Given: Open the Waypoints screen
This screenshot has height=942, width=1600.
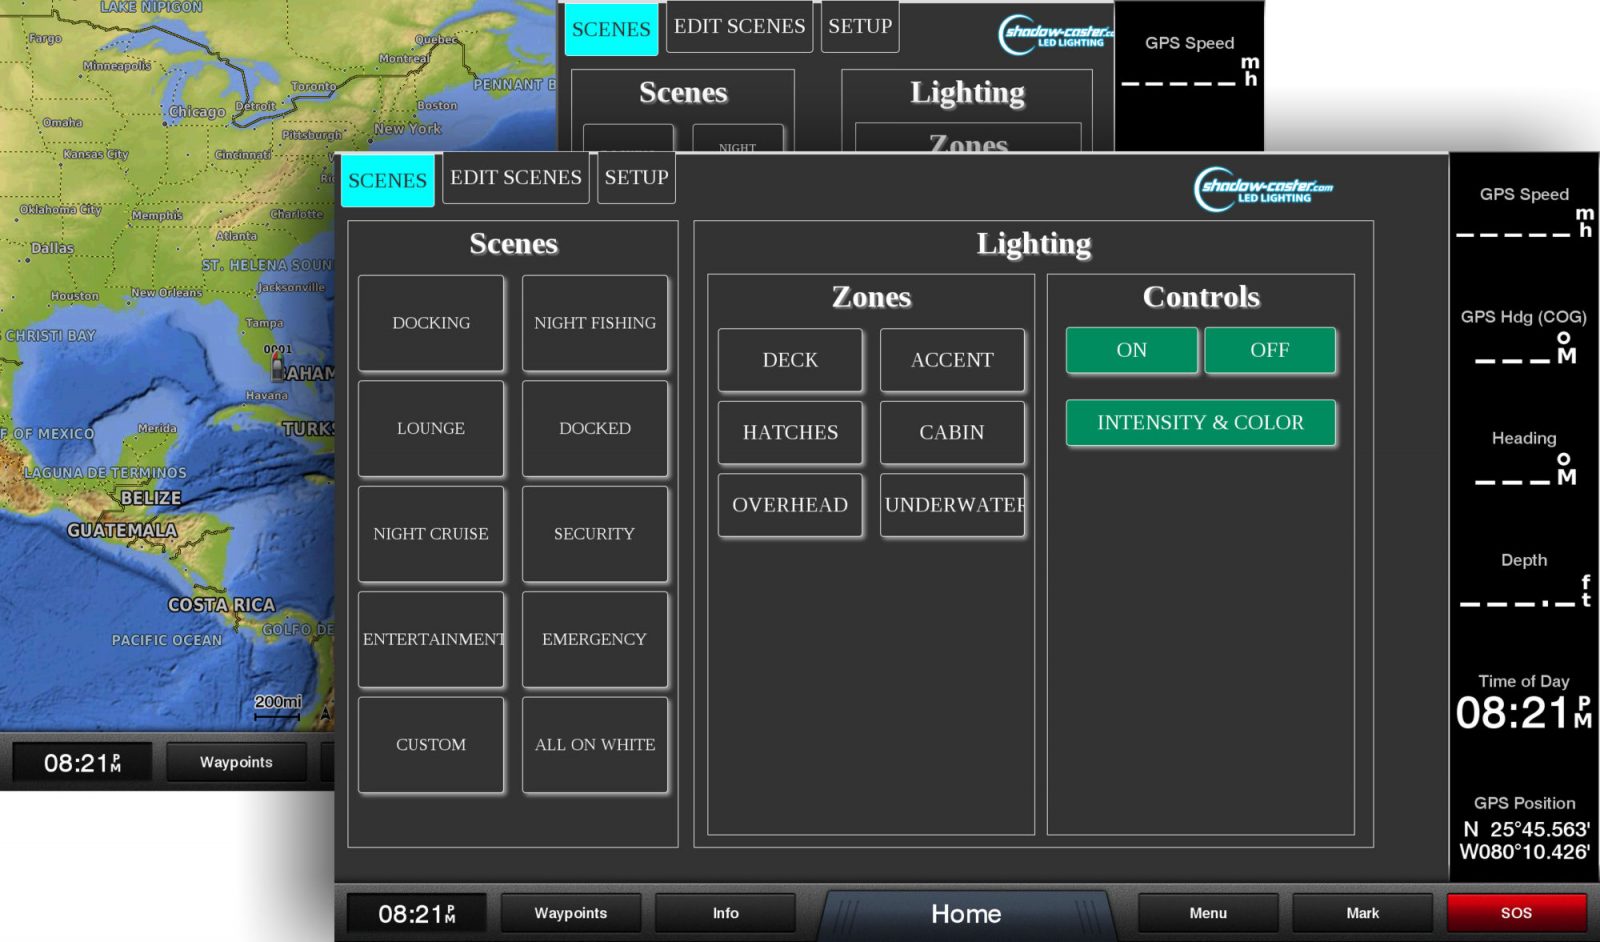Looking at the screenshot, I should (570, 912).
